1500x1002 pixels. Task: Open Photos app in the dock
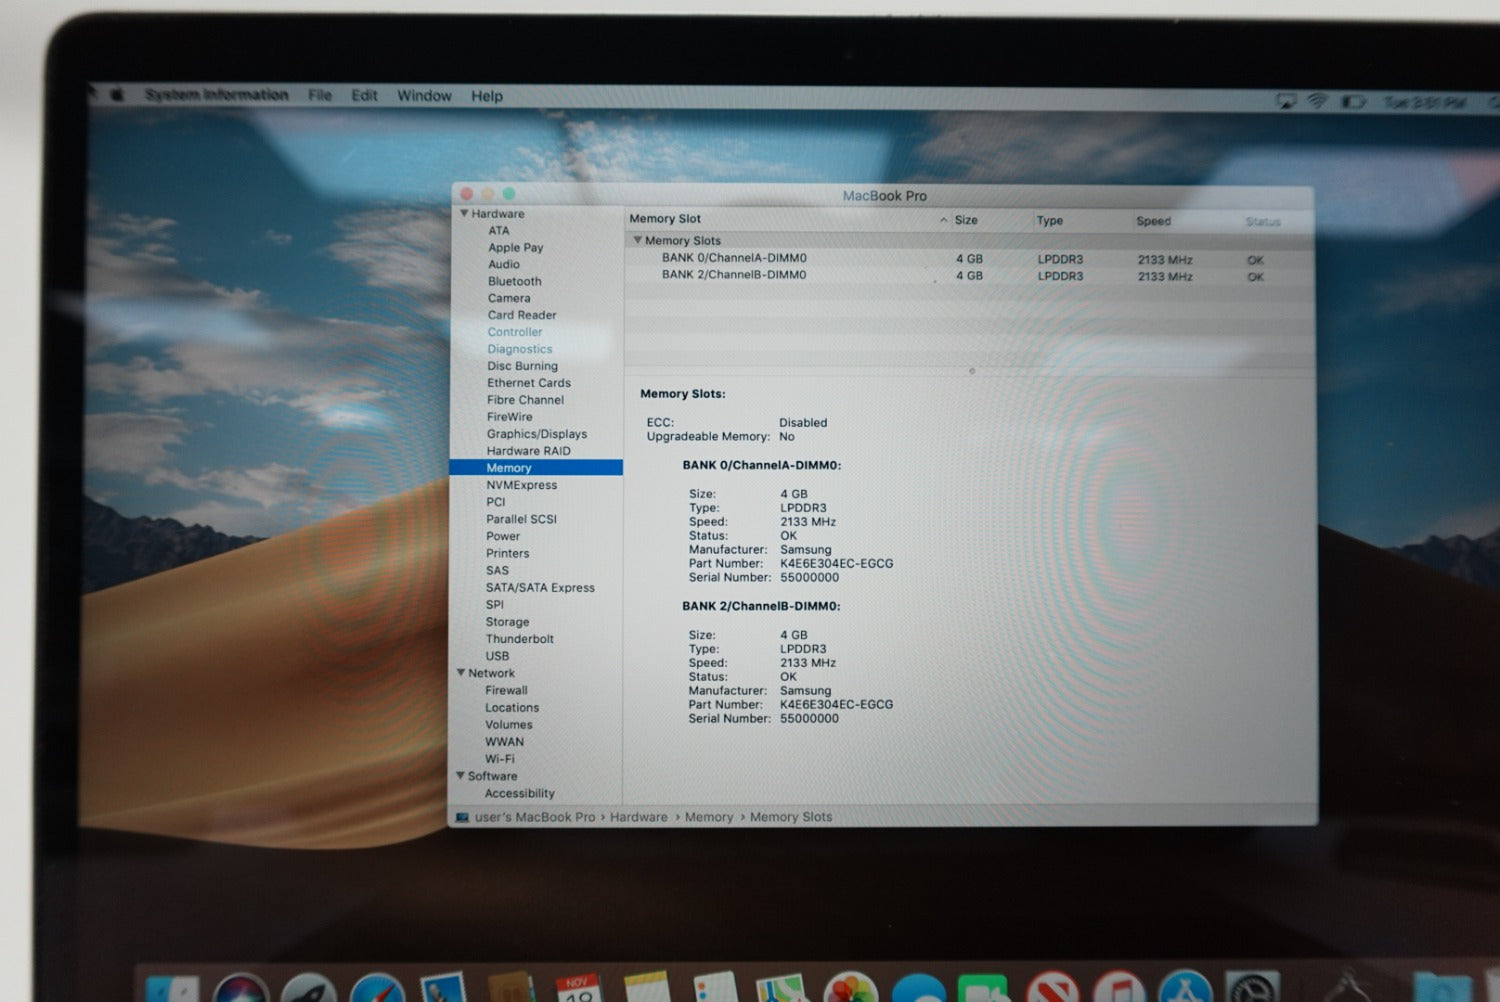[850, 990]
